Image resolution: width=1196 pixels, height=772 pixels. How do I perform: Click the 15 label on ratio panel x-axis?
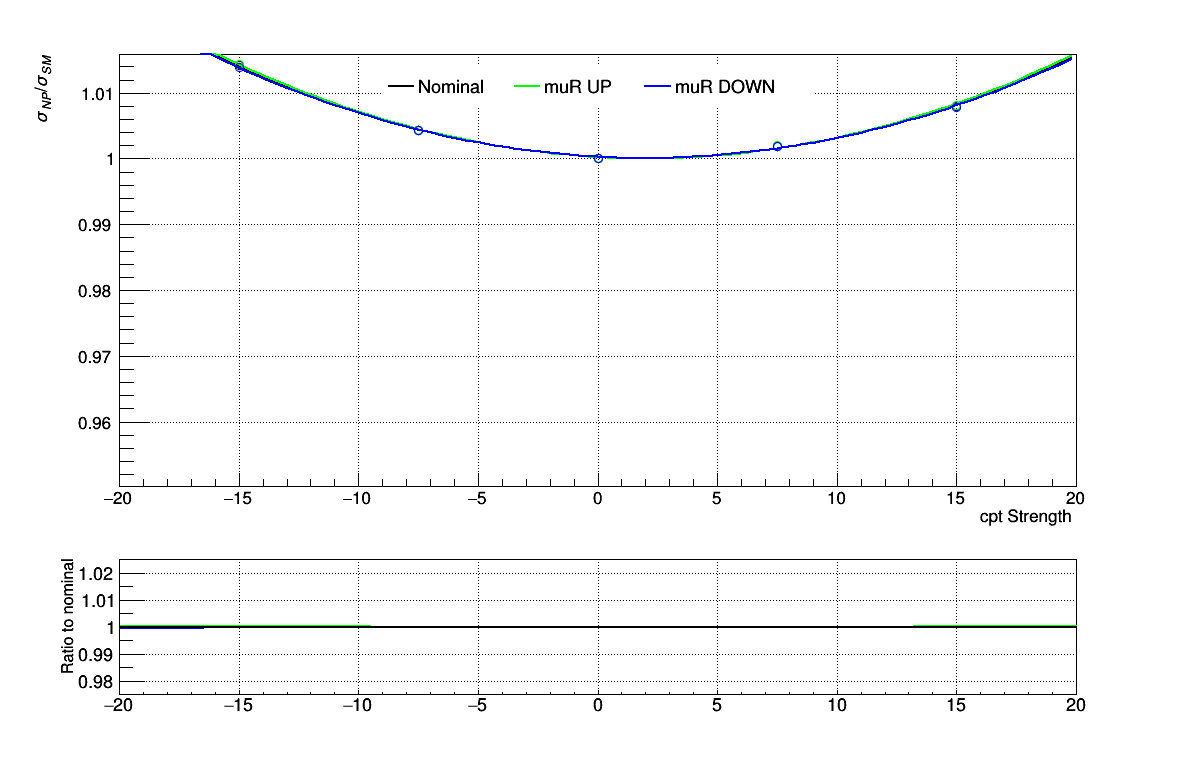click(x=956, y=705)
